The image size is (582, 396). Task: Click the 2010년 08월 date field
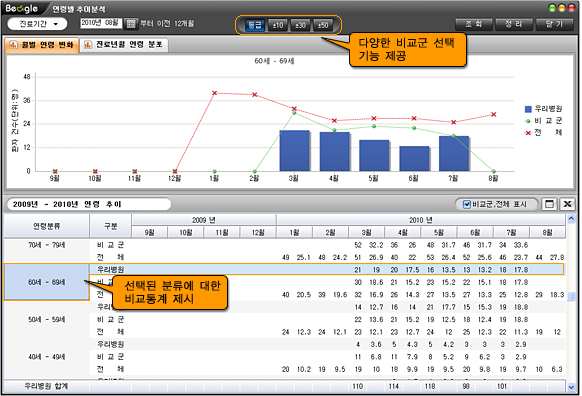tap(100, 23)
